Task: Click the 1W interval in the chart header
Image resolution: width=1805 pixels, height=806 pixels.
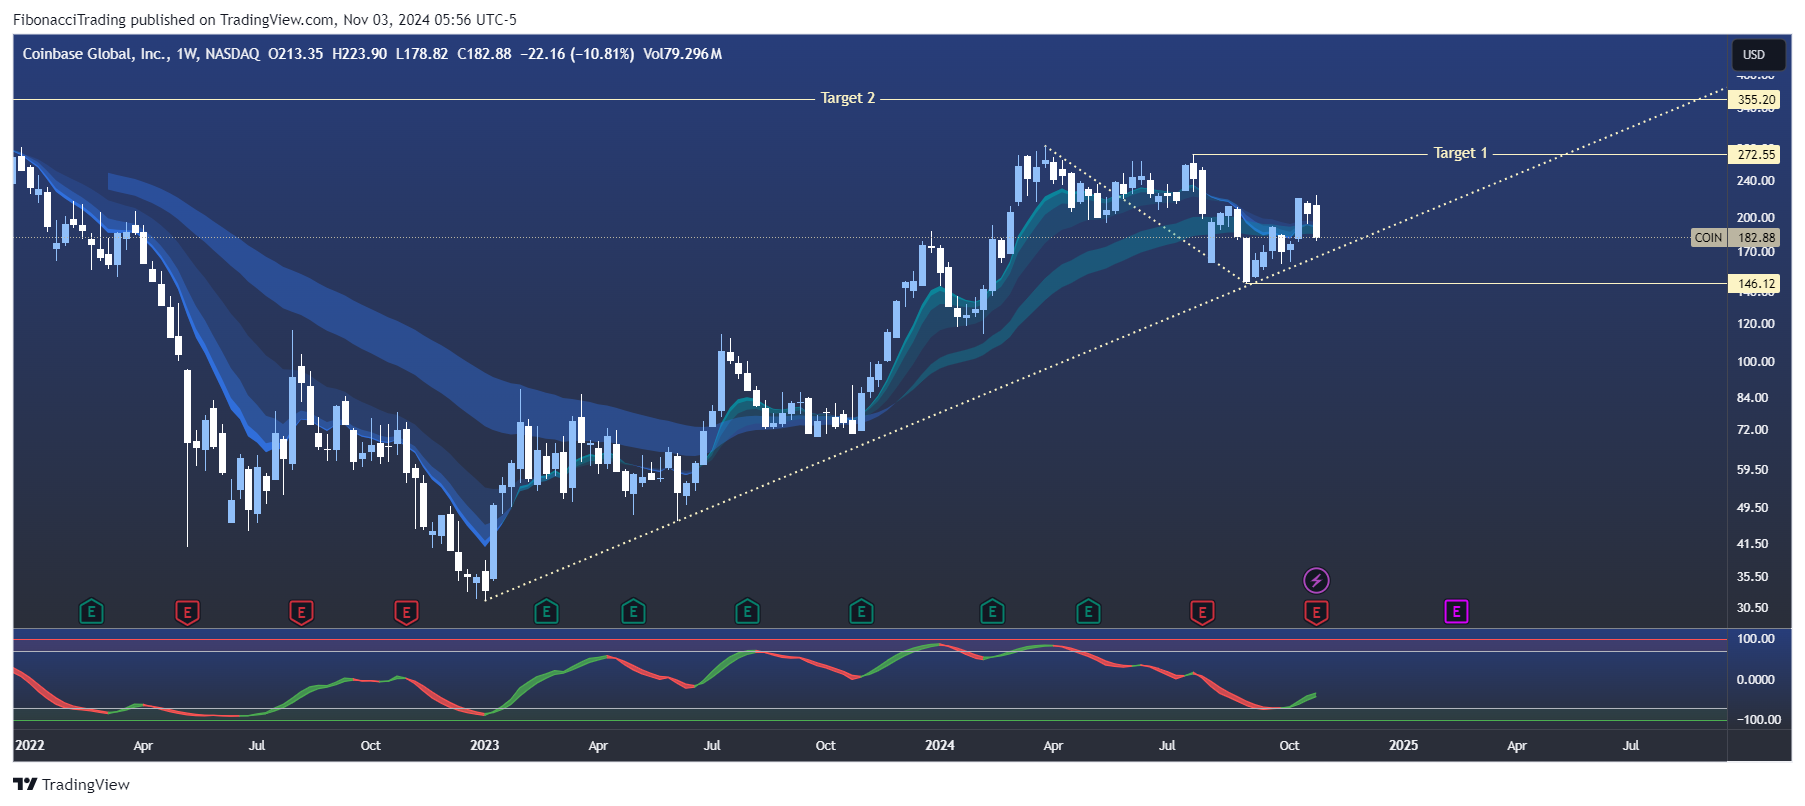Action: click(186, 54)
